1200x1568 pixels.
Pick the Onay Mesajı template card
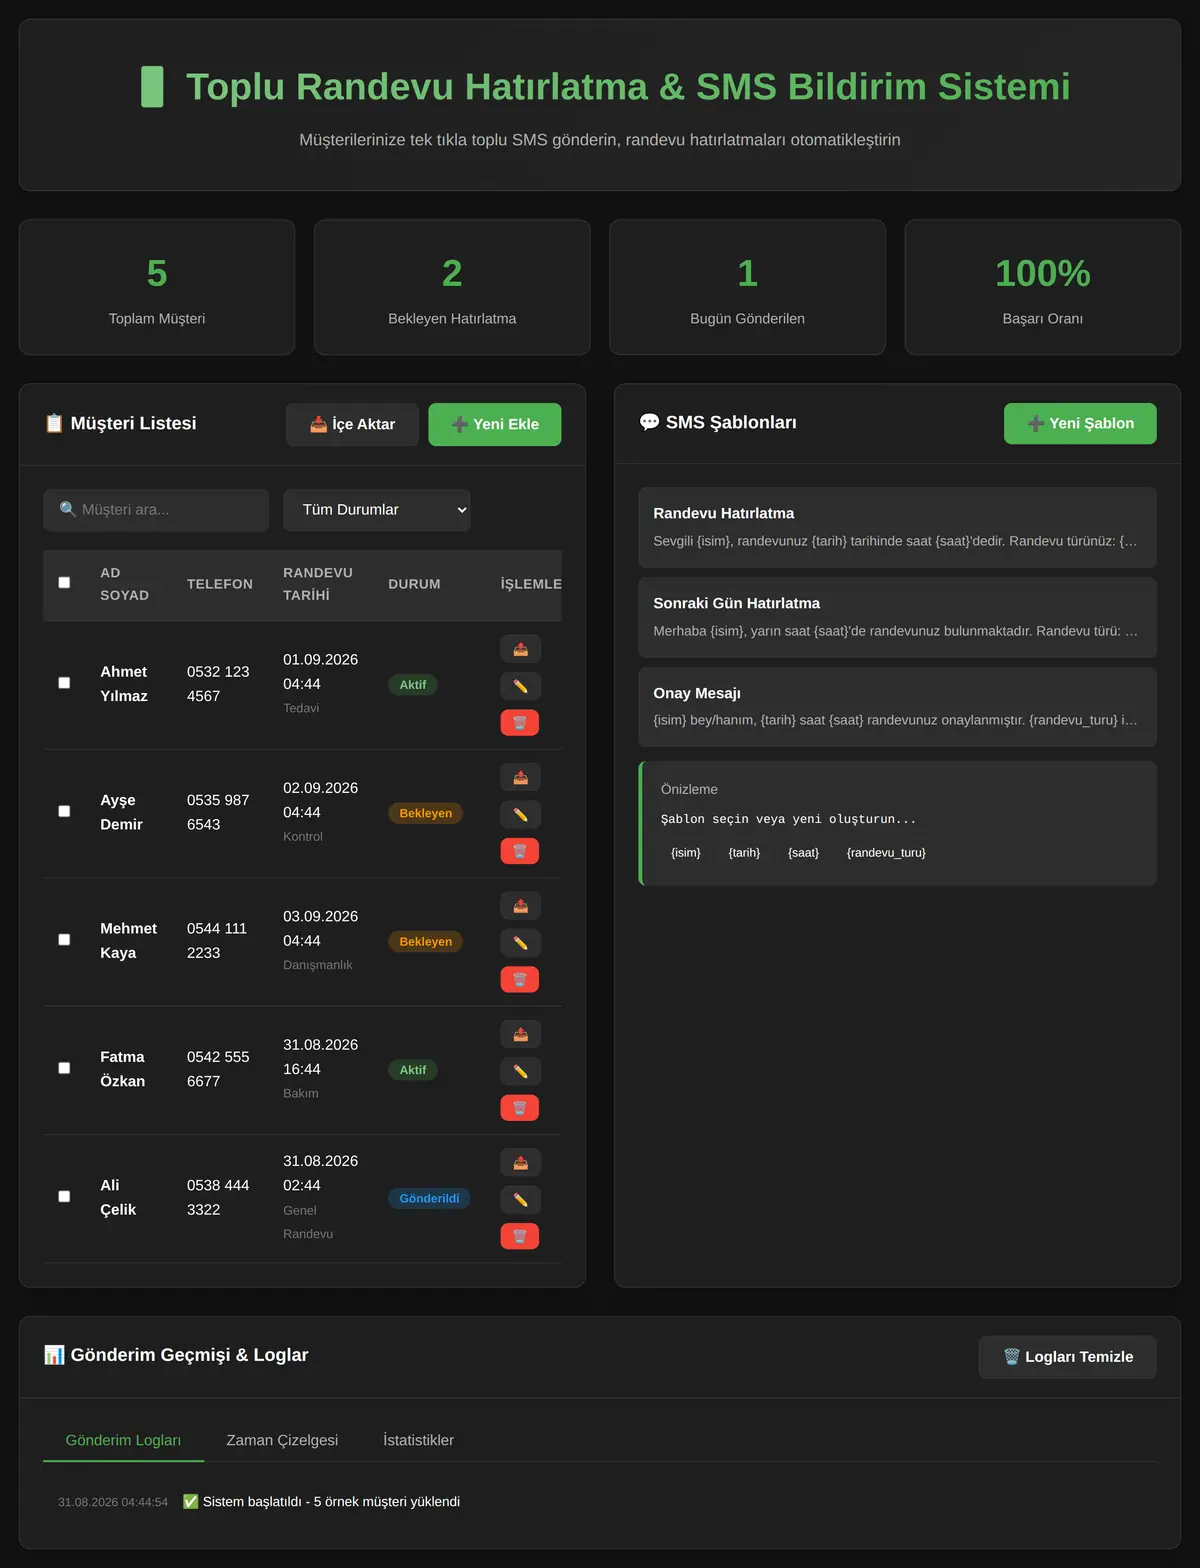[897, 707]
